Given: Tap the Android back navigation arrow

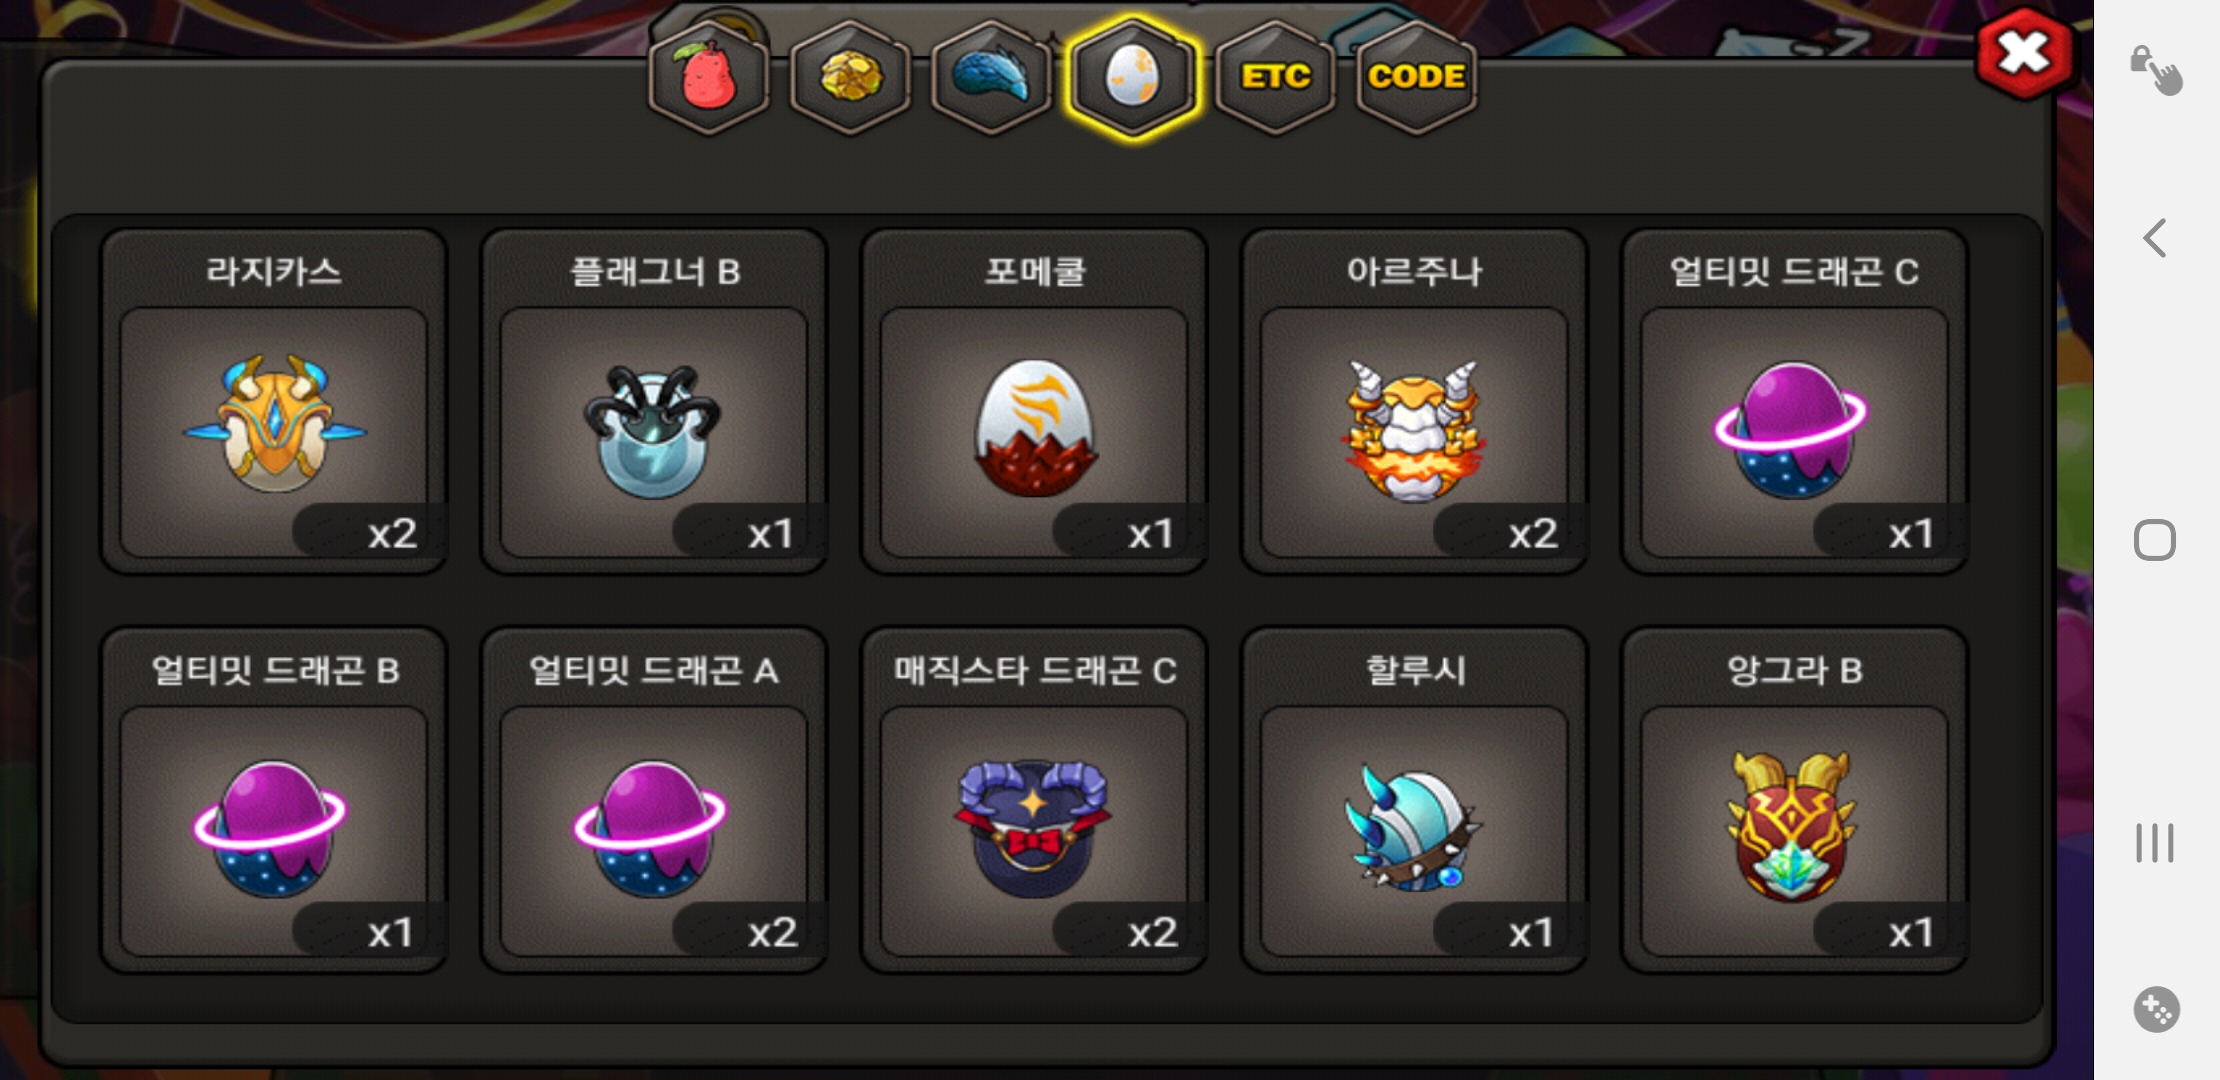Looking at the screenshot, I should tap(2155, 238).
